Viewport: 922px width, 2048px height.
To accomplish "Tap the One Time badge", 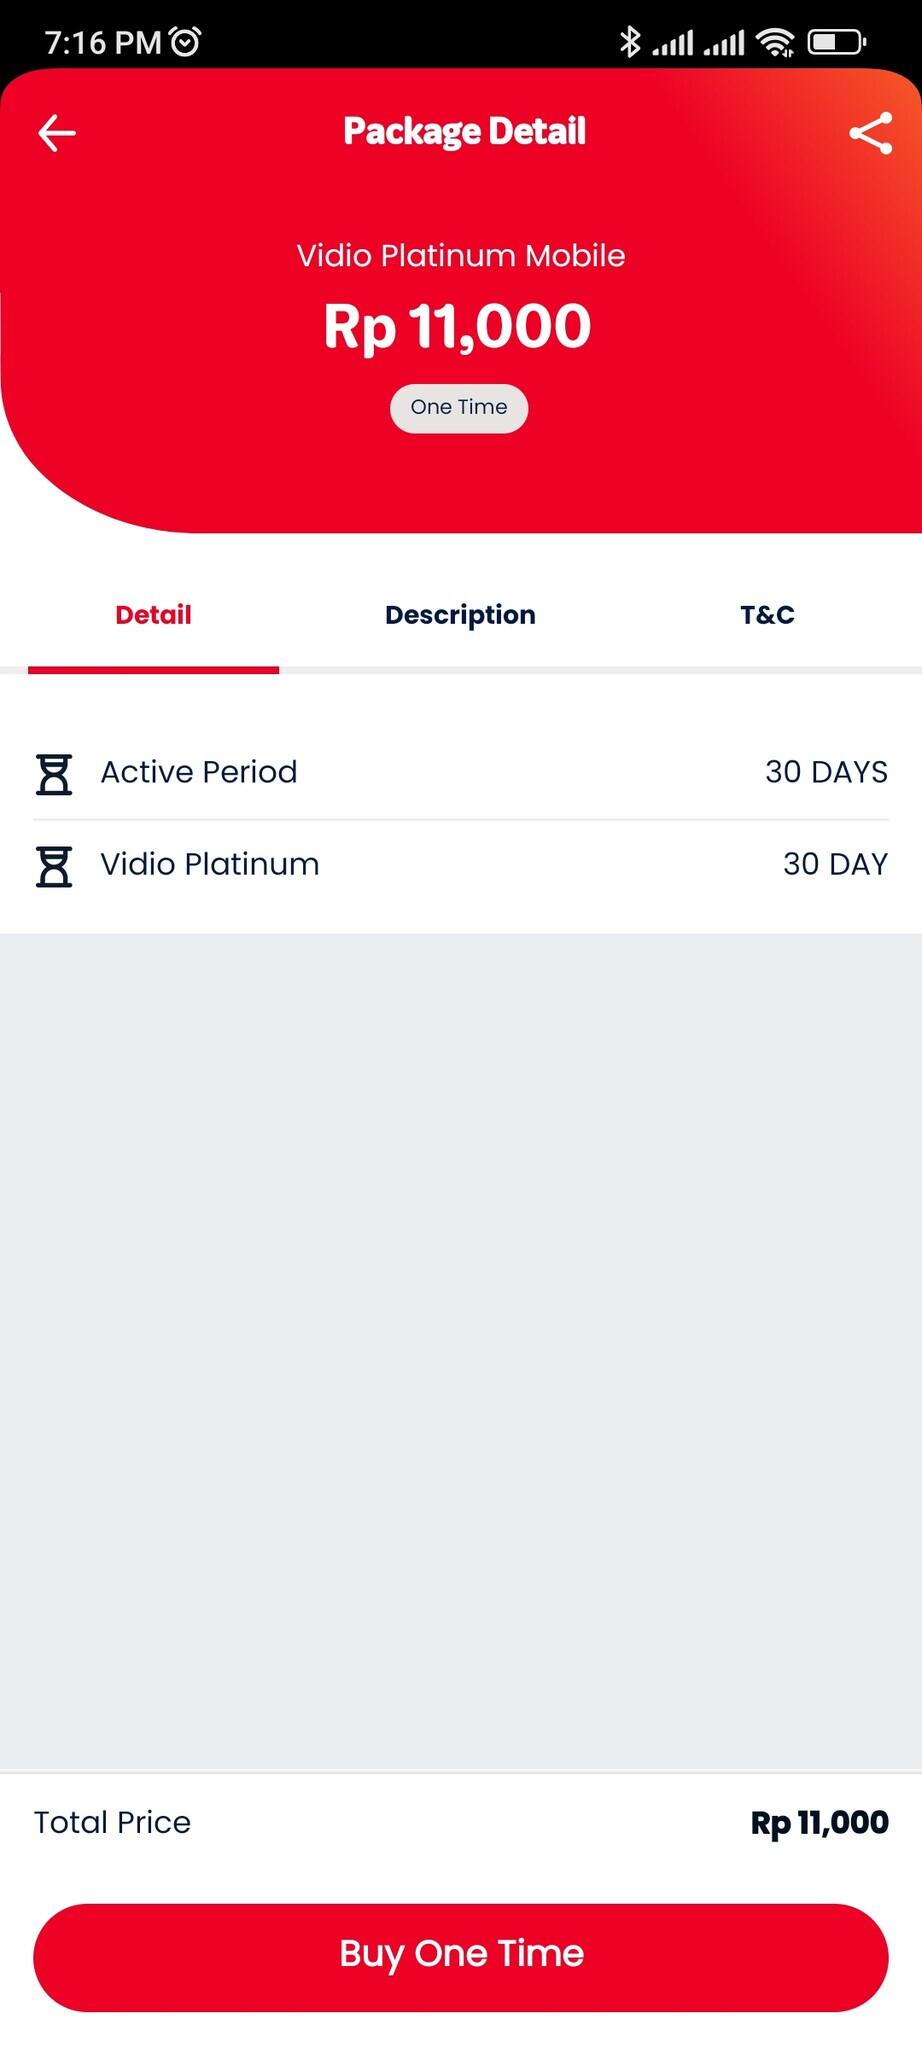I will pyautogui.click(x=459, y=408).
